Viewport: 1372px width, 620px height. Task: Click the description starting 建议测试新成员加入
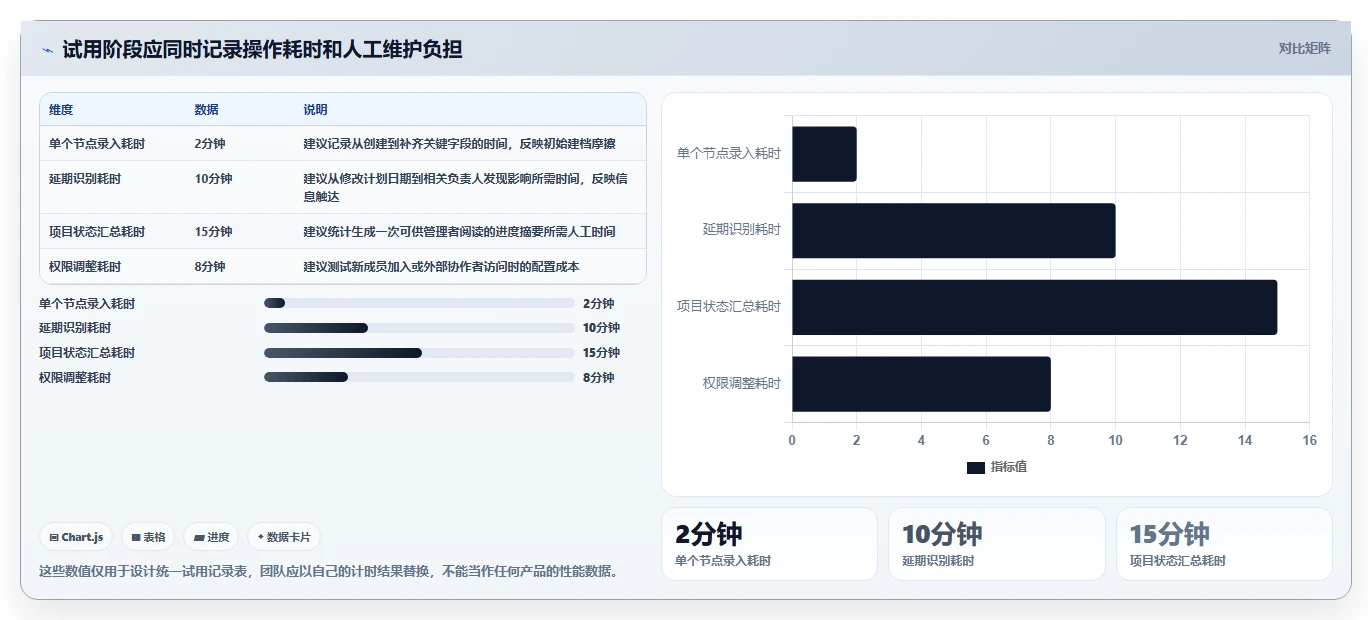pos(441,267)
